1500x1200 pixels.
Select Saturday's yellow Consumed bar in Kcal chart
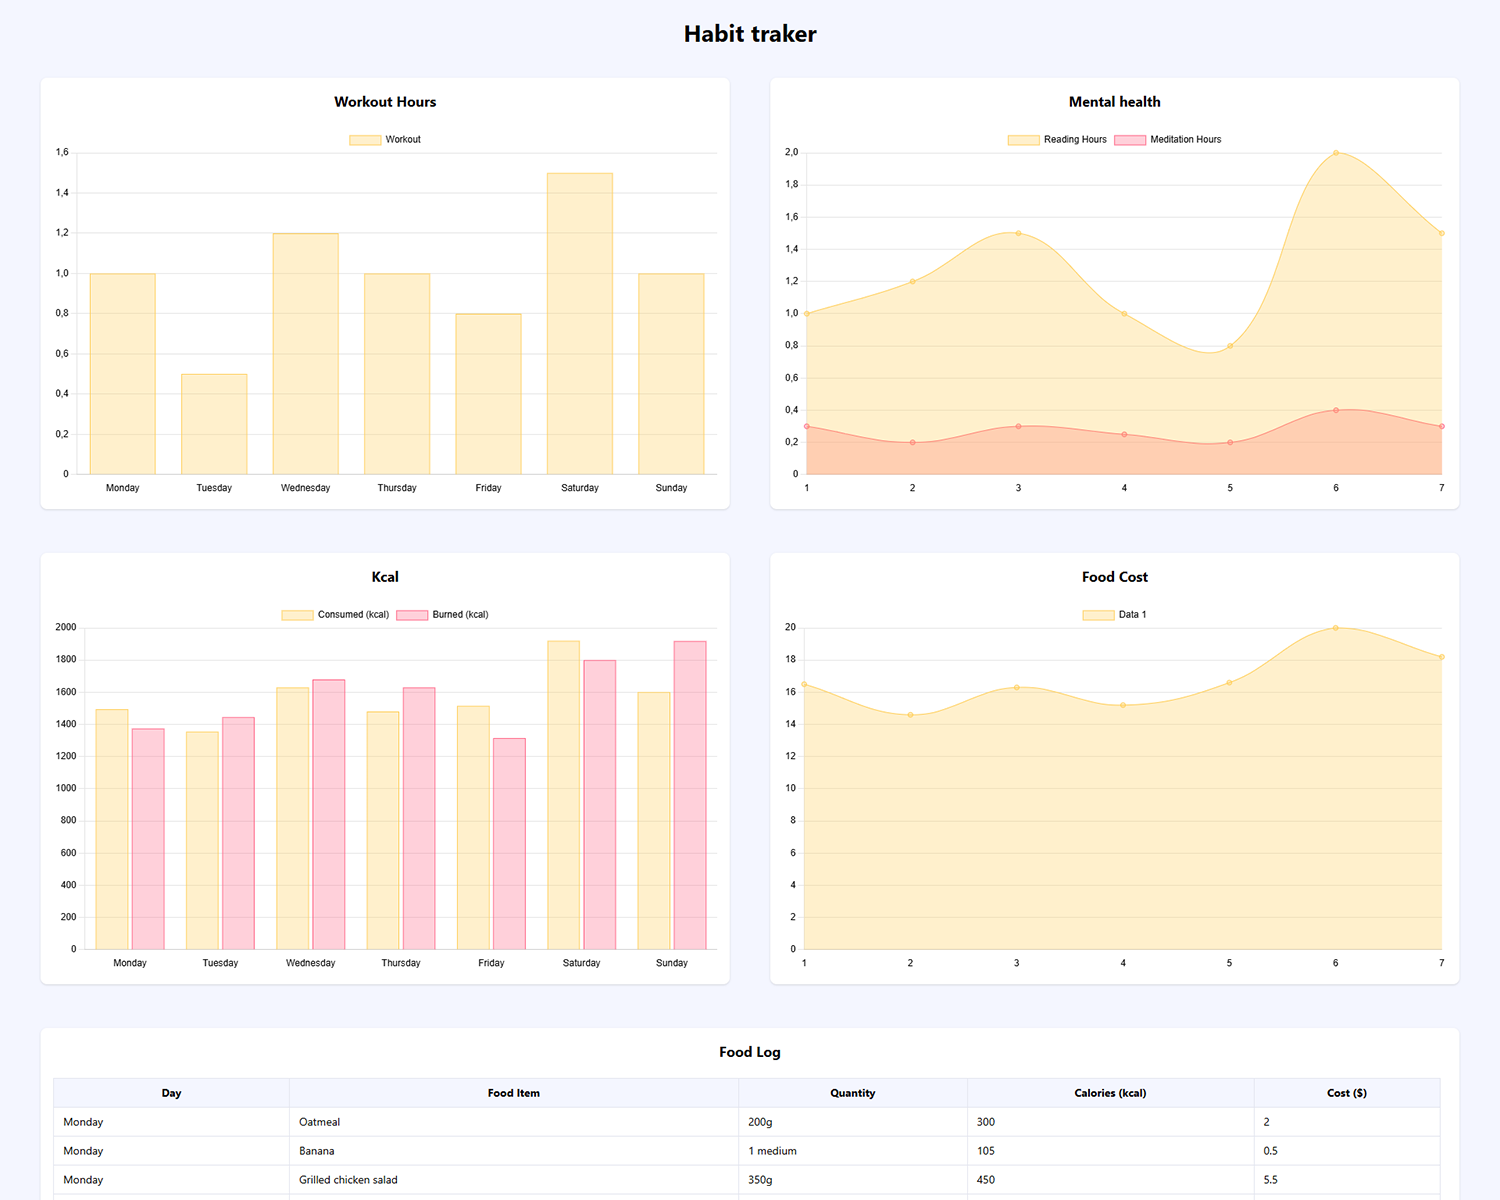(563, 795)
